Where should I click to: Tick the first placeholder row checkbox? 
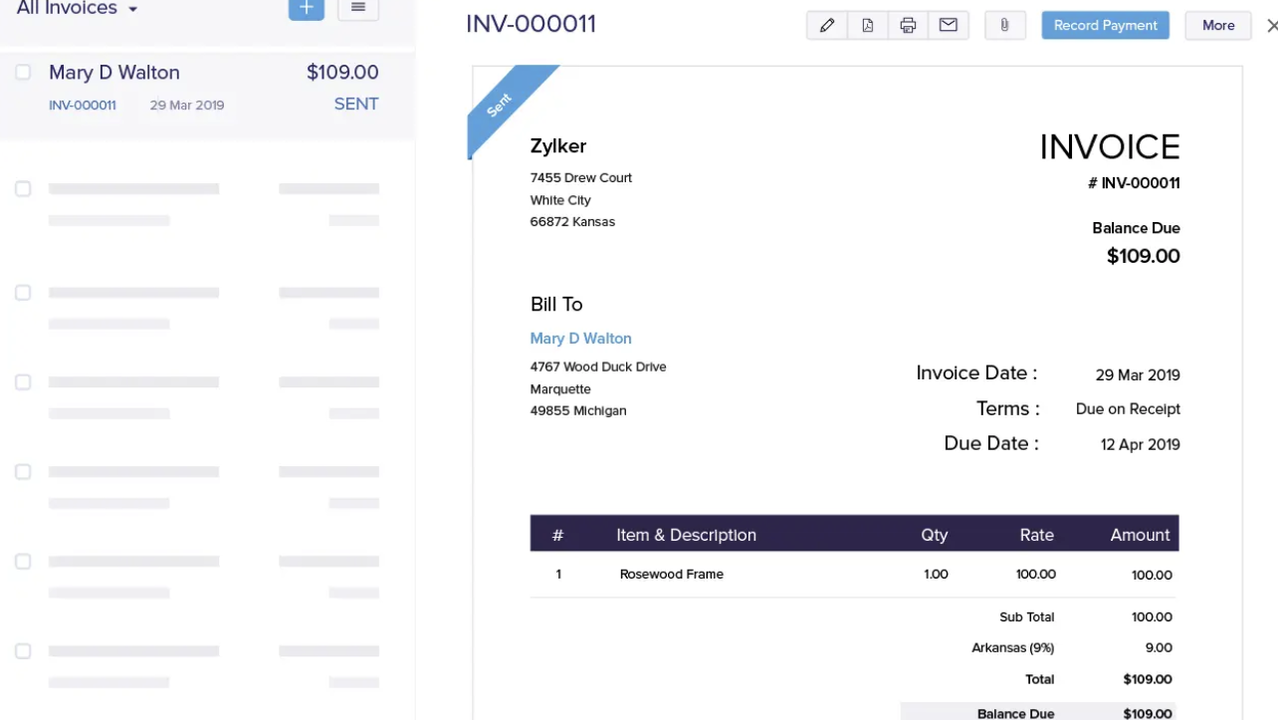(23, 189)
